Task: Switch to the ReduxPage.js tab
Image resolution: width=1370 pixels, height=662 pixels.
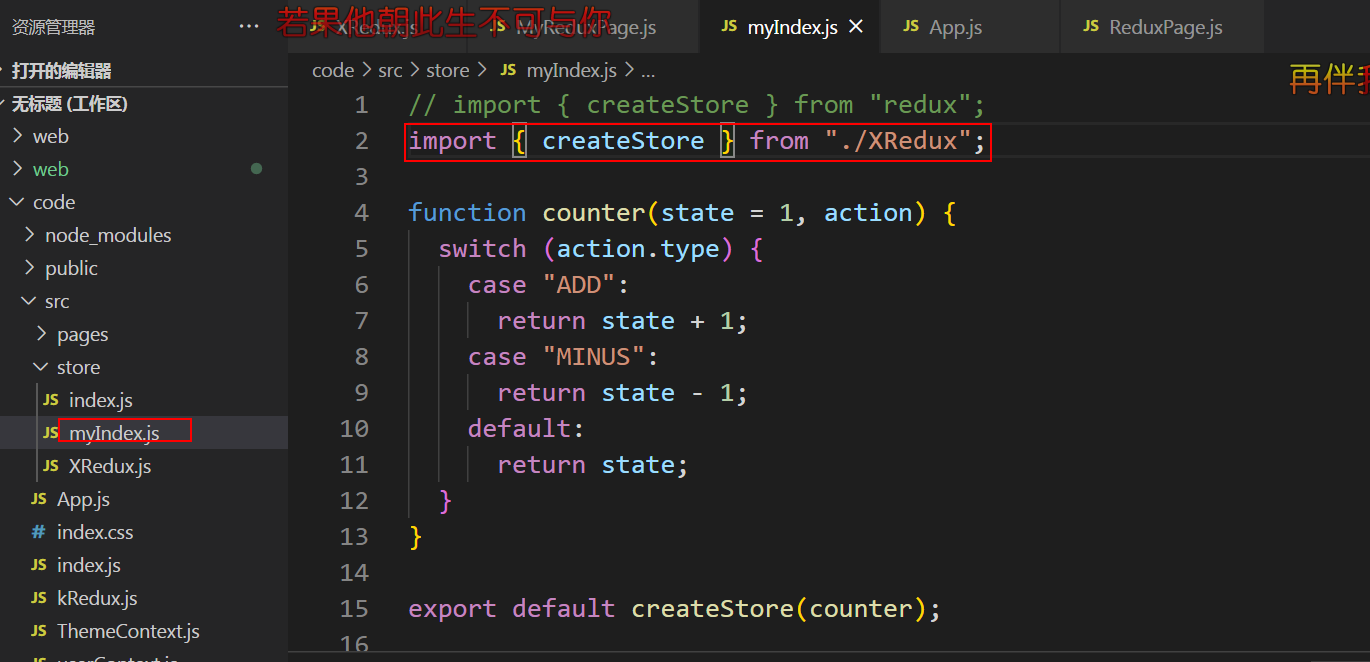Action: (x=1165, y=27)
